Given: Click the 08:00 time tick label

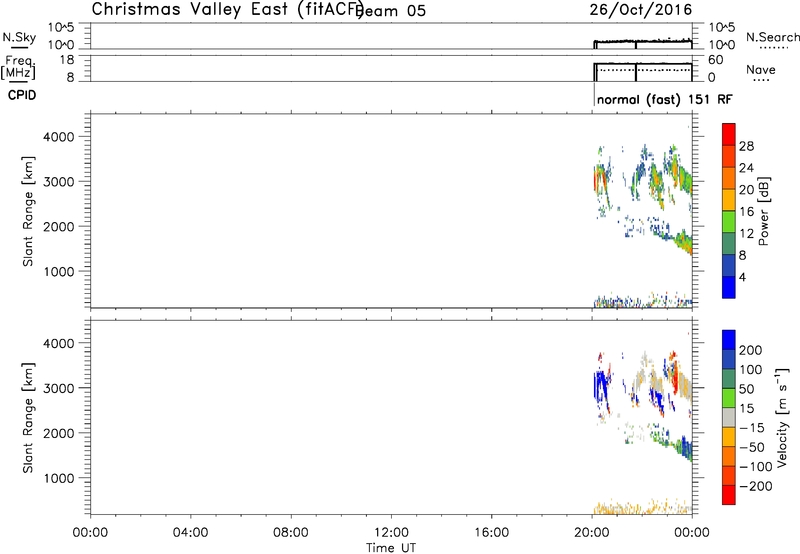Looking at the screenshot, I should (291, 533).
